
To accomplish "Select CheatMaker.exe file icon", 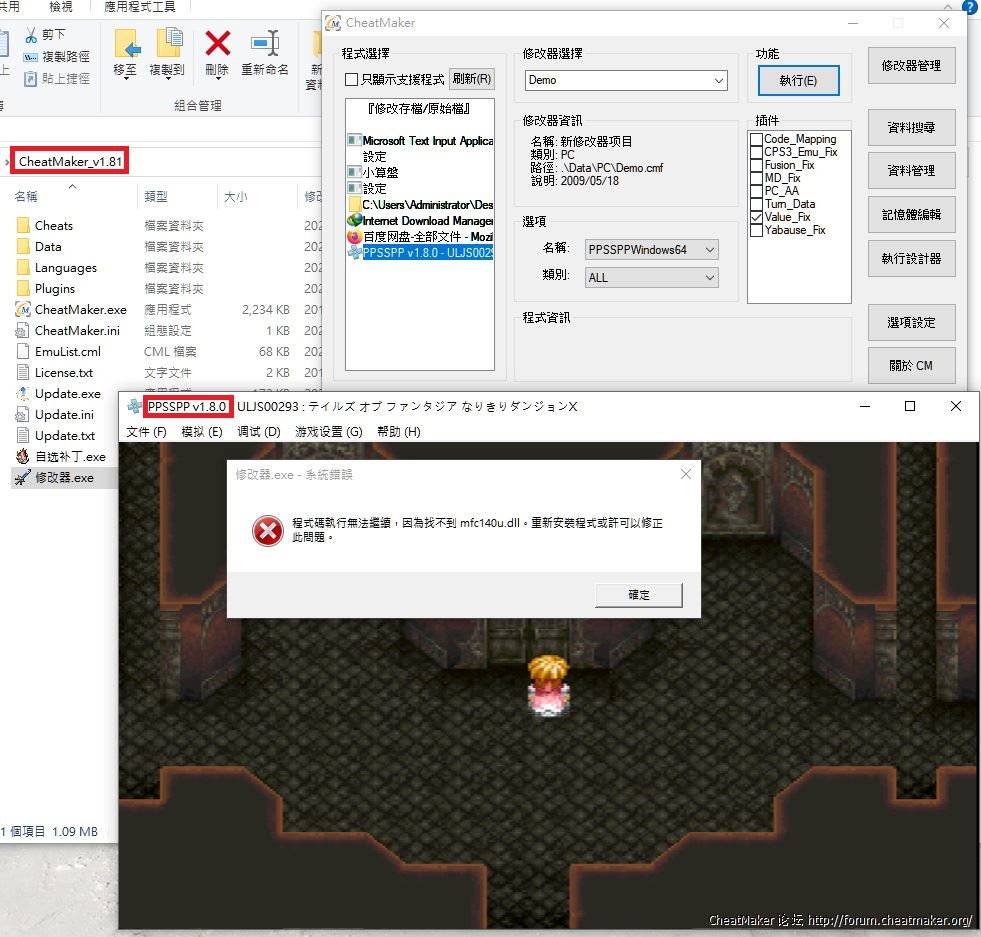I will [x=24, y=310].
